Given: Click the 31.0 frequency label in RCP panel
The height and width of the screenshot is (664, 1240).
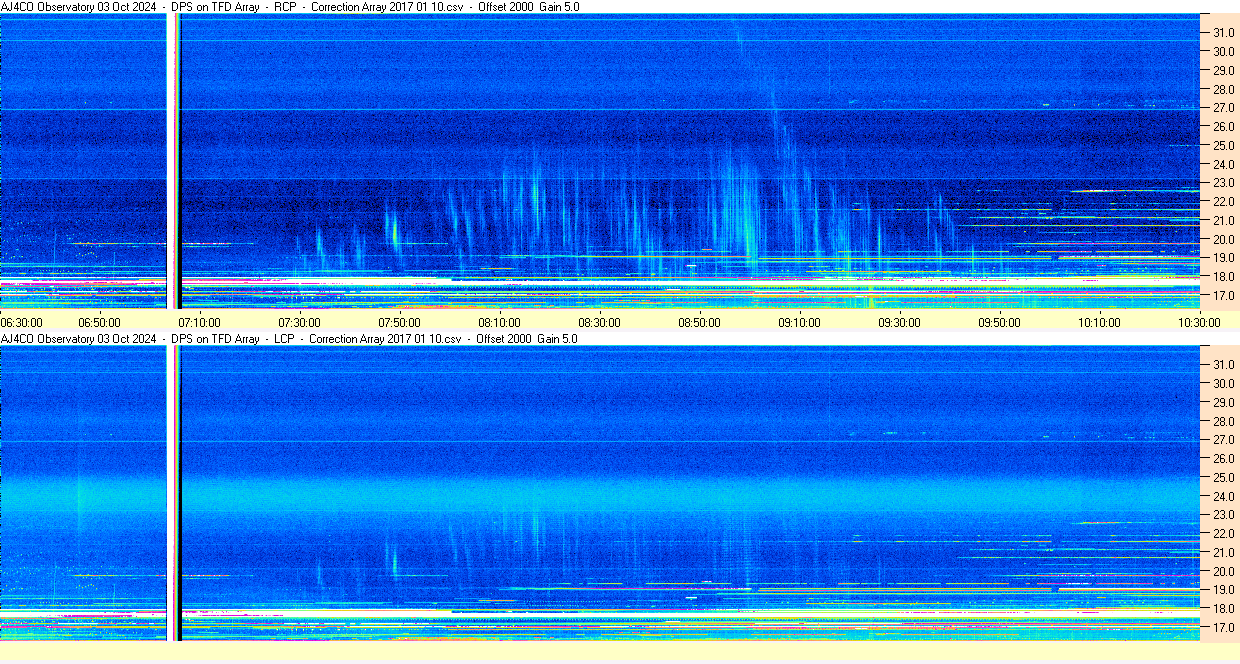Looking at the screenshot, I should click(x=1223, y=33).
